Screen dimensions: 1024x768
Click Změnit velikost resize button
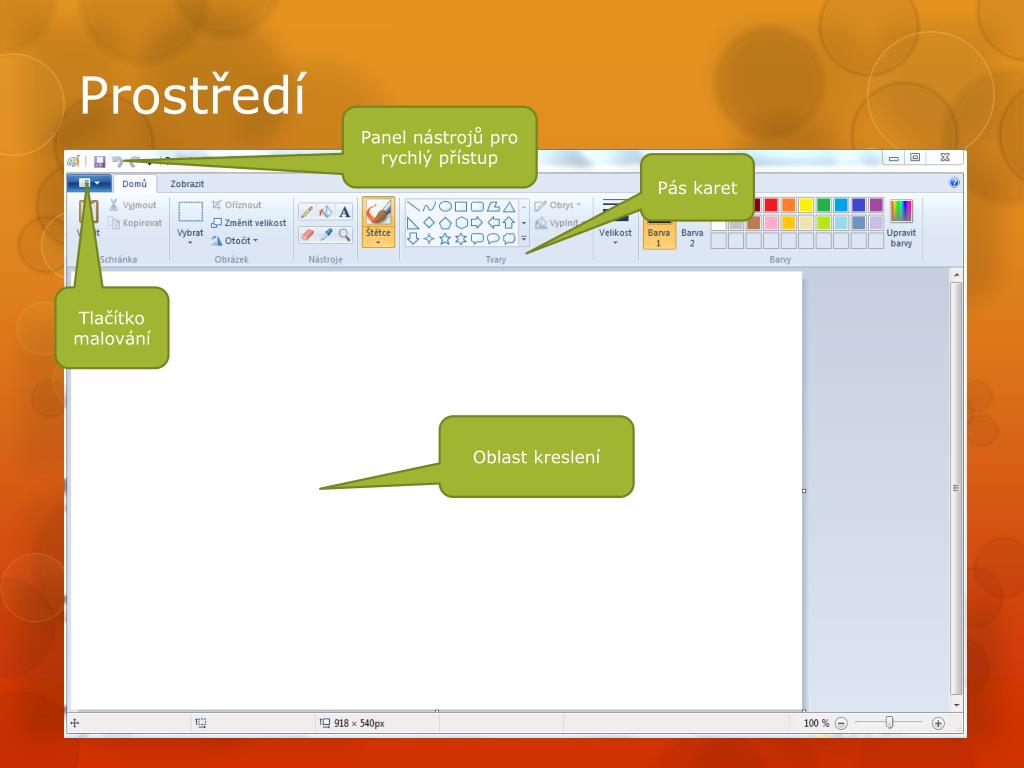249,223
